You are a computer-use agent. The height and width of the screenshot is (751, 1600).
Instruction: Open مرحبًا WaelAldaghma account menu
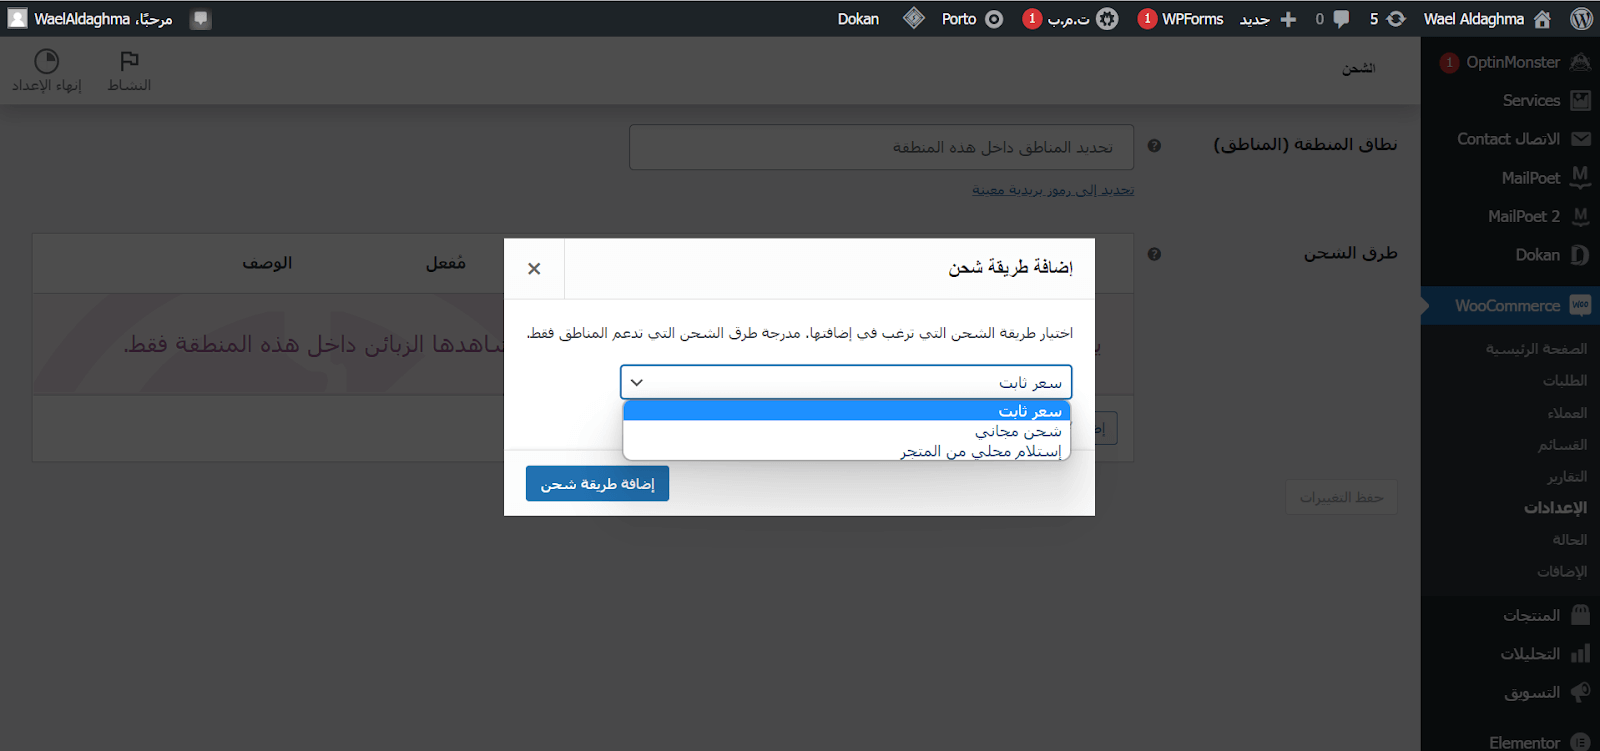(x=103, y=19)
